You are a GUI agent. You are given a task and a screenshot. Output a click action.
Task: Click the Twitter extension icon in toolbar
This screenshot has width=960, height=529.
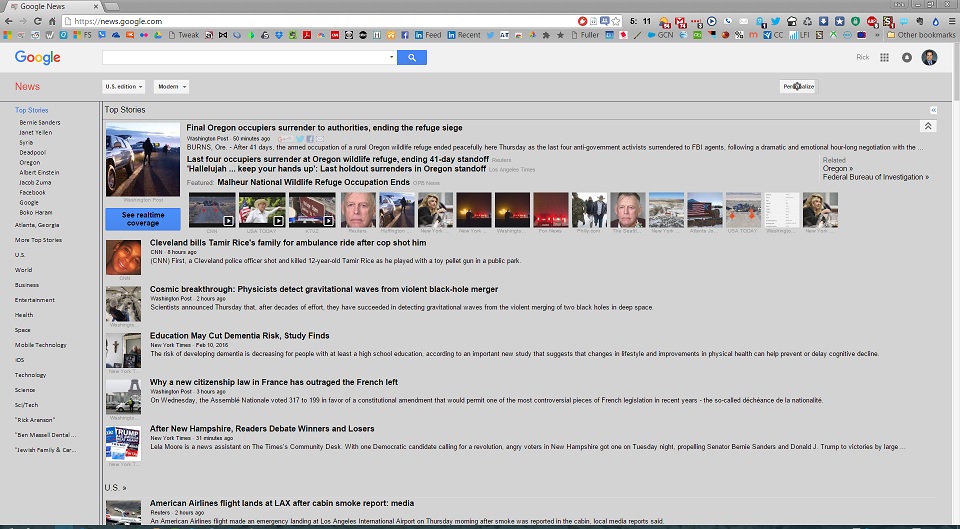tap(776, 21)
